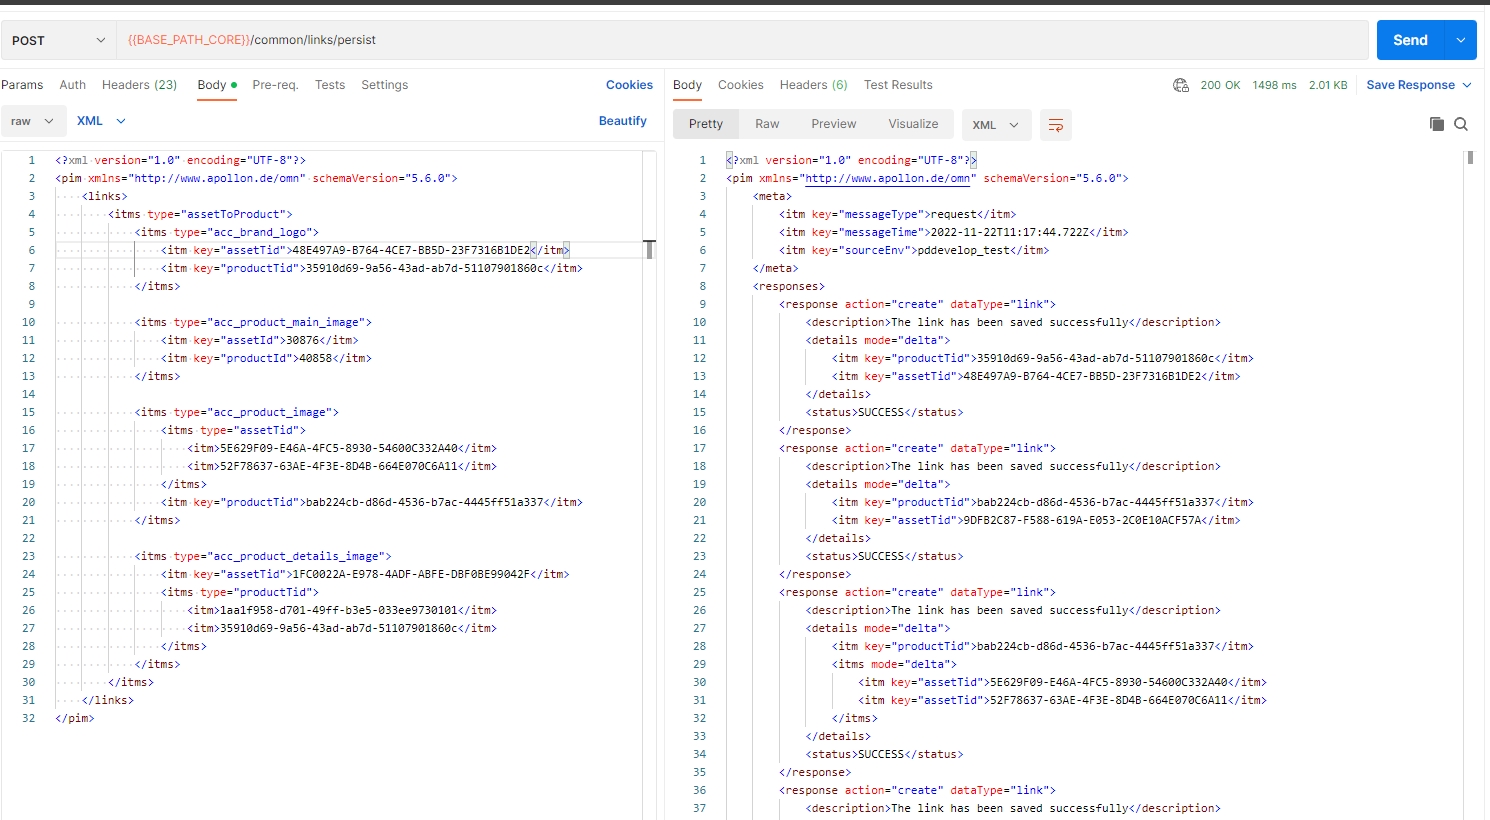Expand the Save Response menu
Viewport: 1490px width, 820px height.
(1418, 85)
